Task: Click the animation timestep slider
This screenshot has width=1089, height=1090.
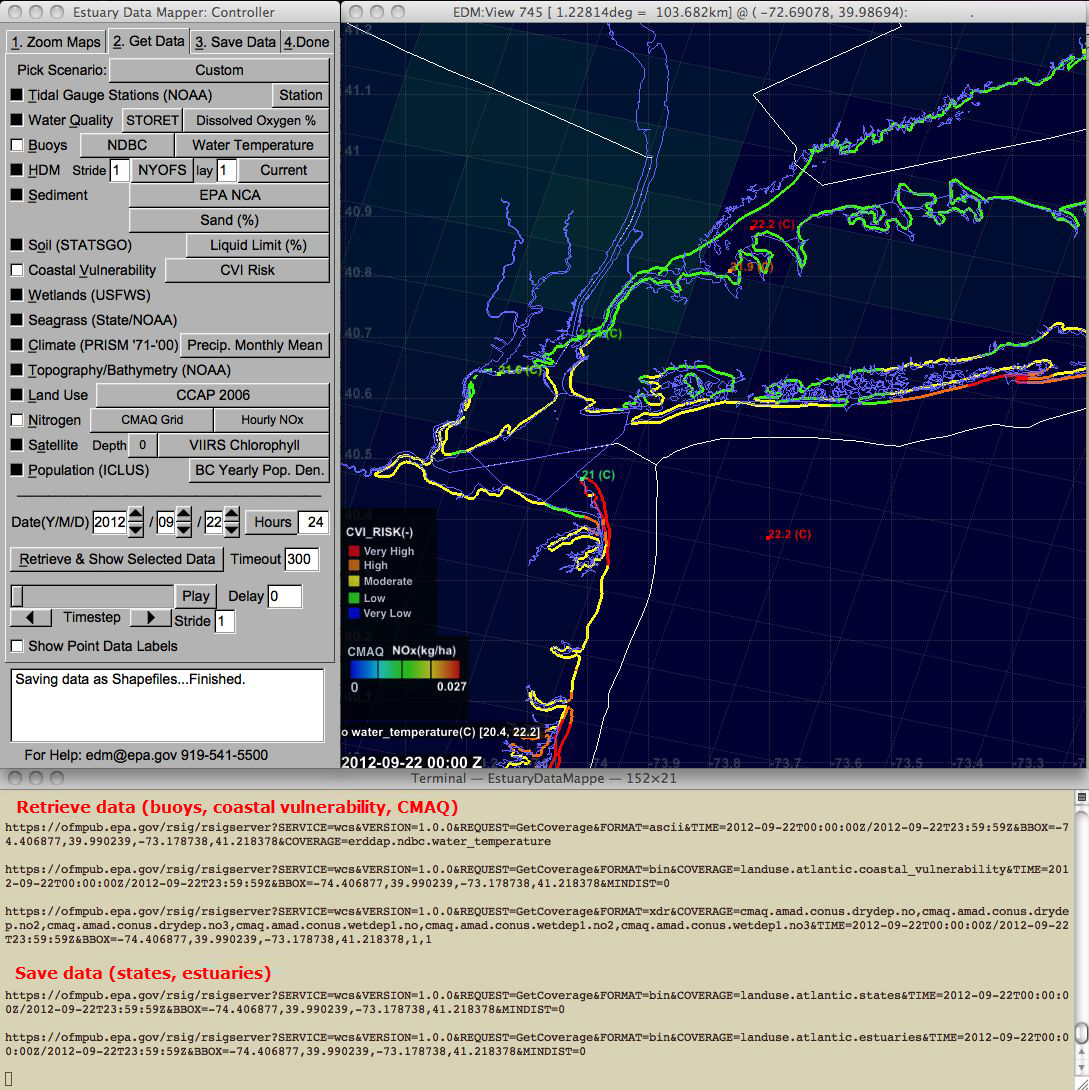Action: (92, 596)
